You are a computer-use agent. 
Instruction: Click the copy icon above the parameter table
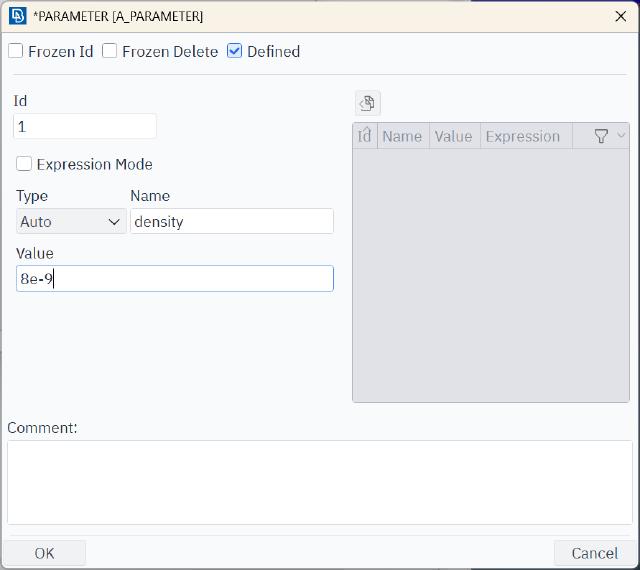(x=367, y=103)
